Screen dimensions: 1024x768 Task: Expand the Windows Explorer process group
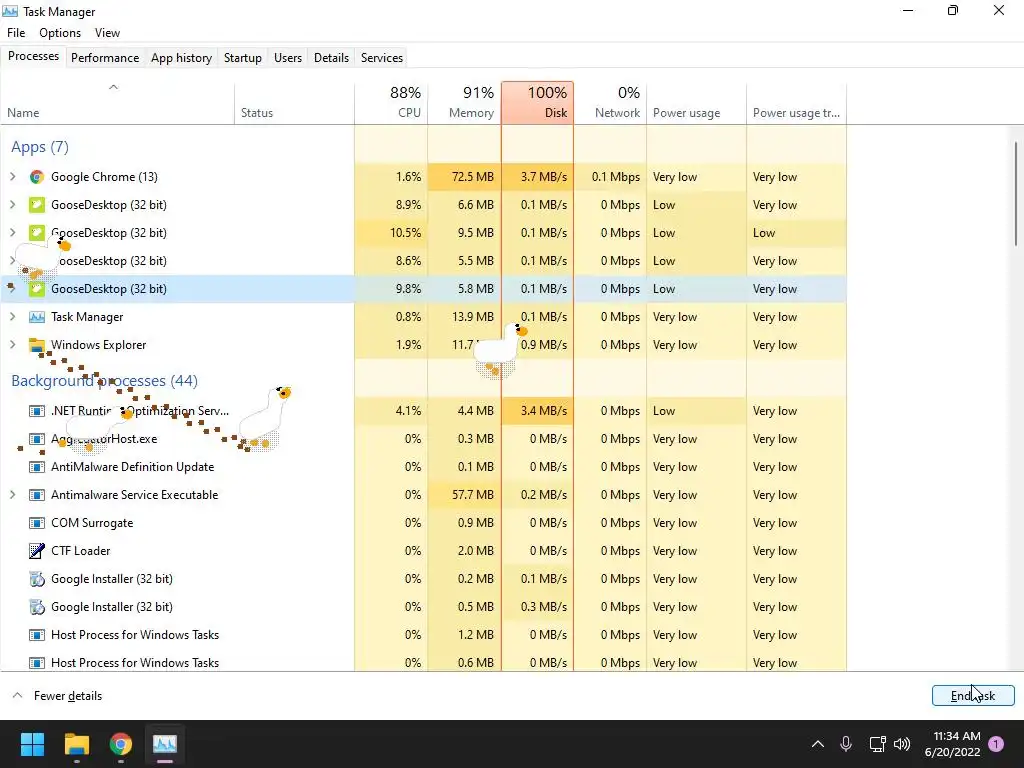[12, 344]
